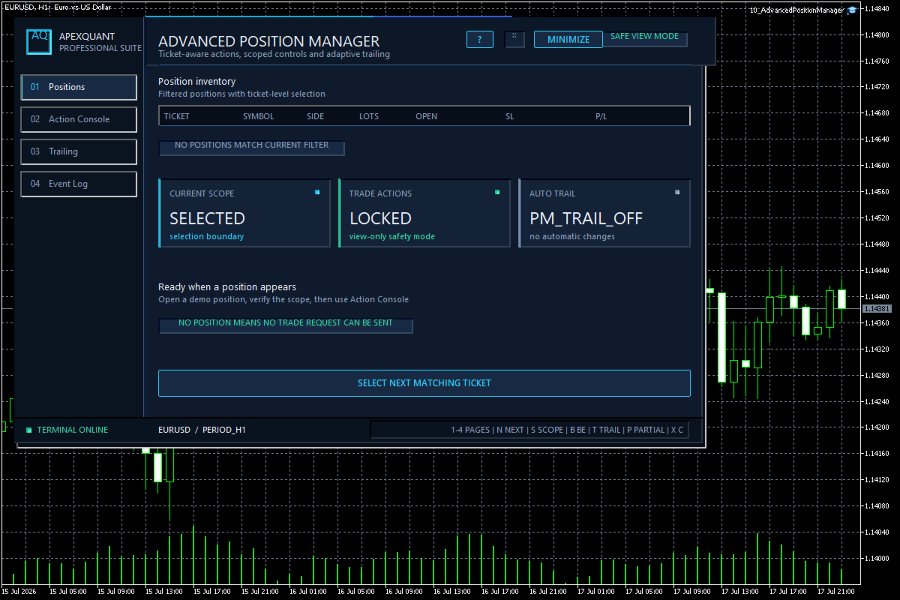Click the TICKET column header

coord(176,116)
